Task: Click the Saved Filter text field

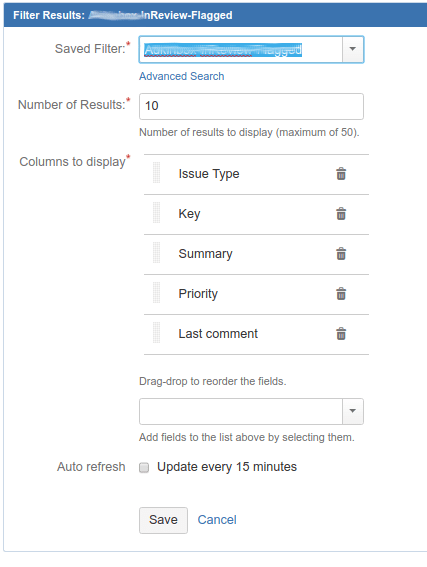Action: 241,49
